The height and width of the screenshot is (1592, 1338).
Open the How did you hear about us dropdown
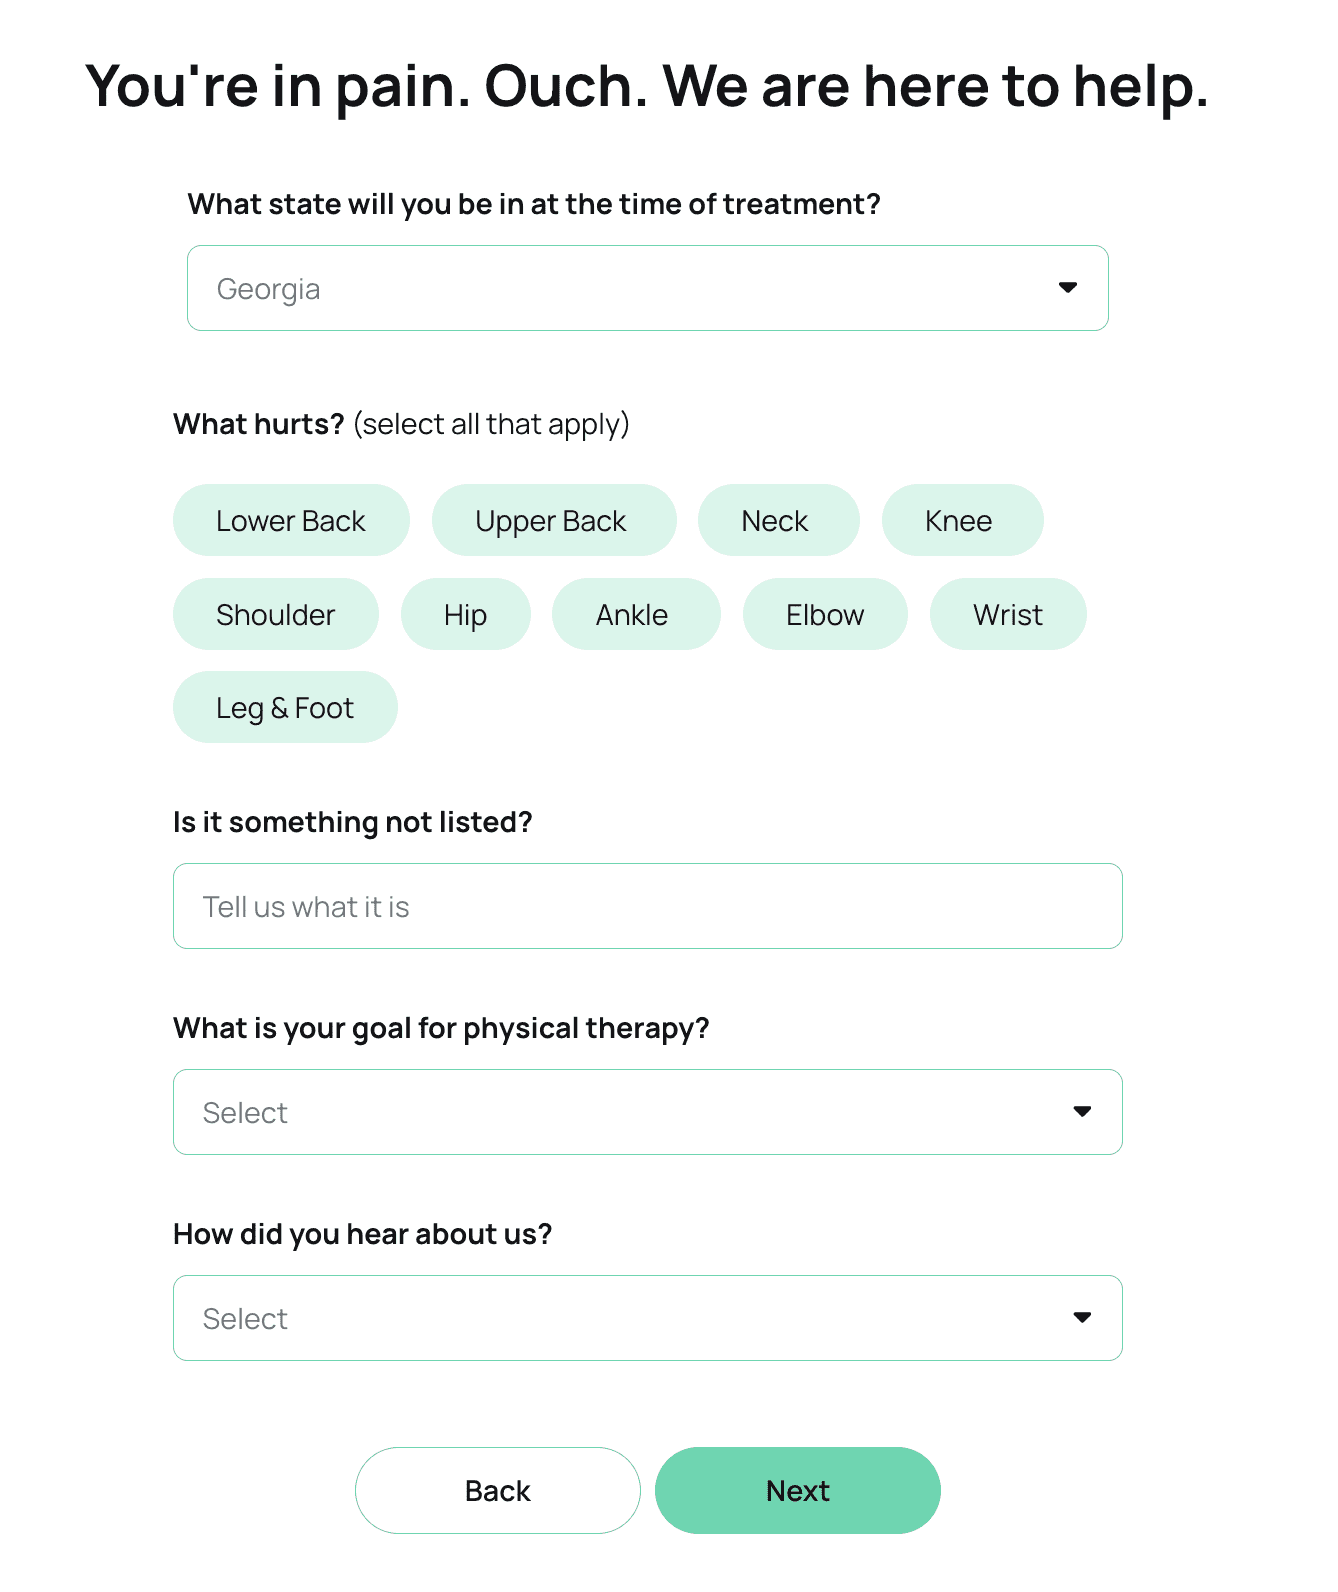pyautogui.click(x=648, y=1317)
